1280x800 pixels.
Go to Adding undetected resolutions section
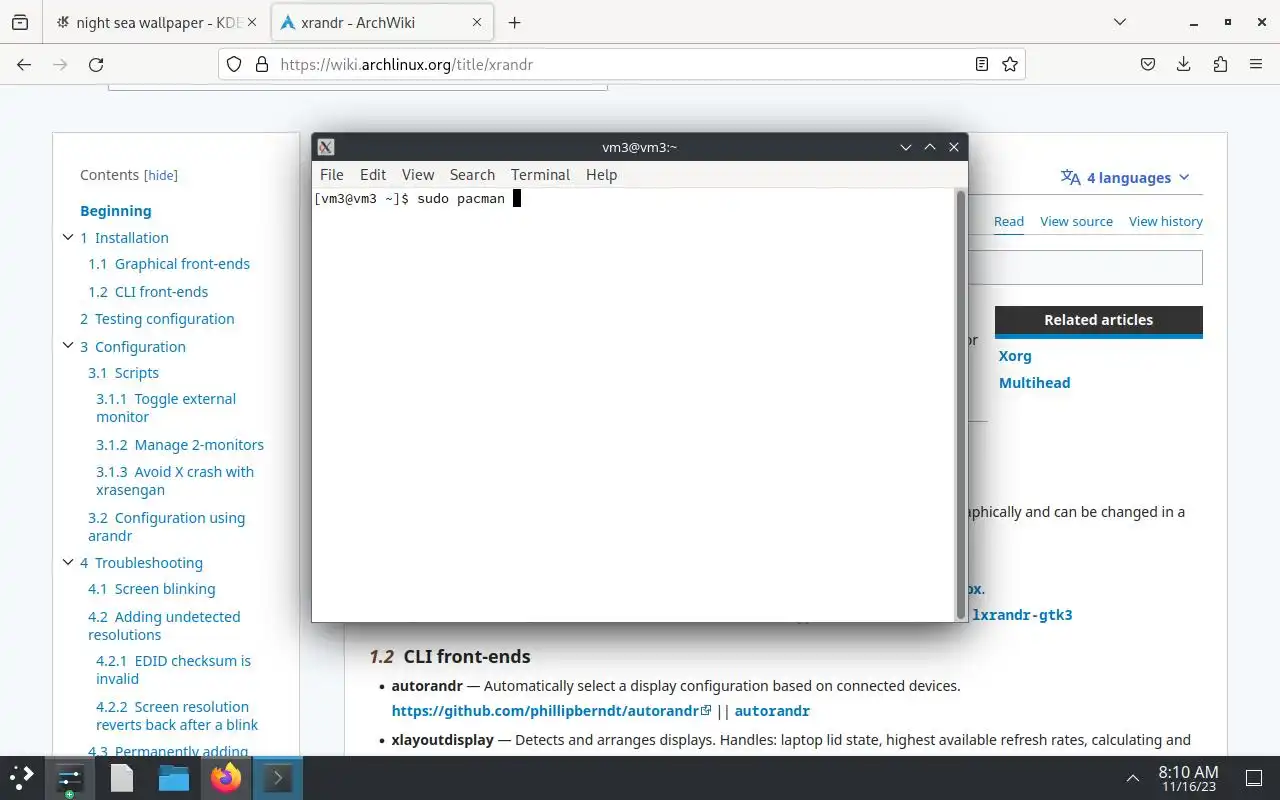pos(164,626)
